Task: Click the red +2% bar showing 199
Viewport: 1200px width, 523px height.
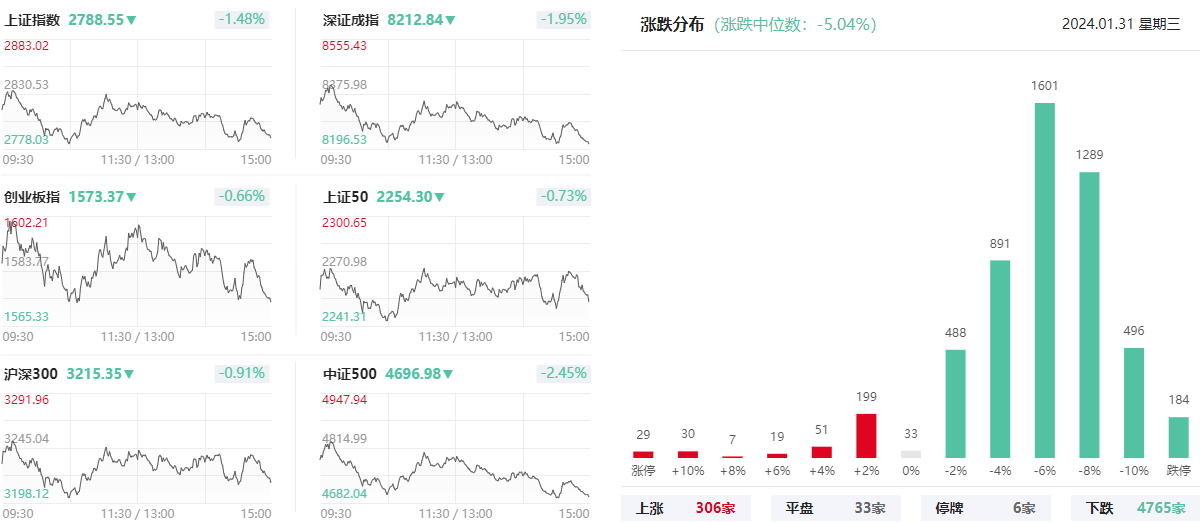Action: [866, 436]
